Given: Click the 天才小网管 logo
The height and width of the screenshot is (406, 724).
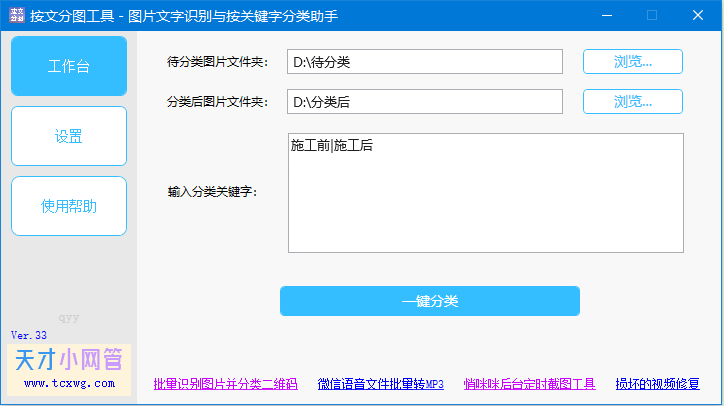Looking at the screenshot, I should pyautogui.click(x=68, y=359).
